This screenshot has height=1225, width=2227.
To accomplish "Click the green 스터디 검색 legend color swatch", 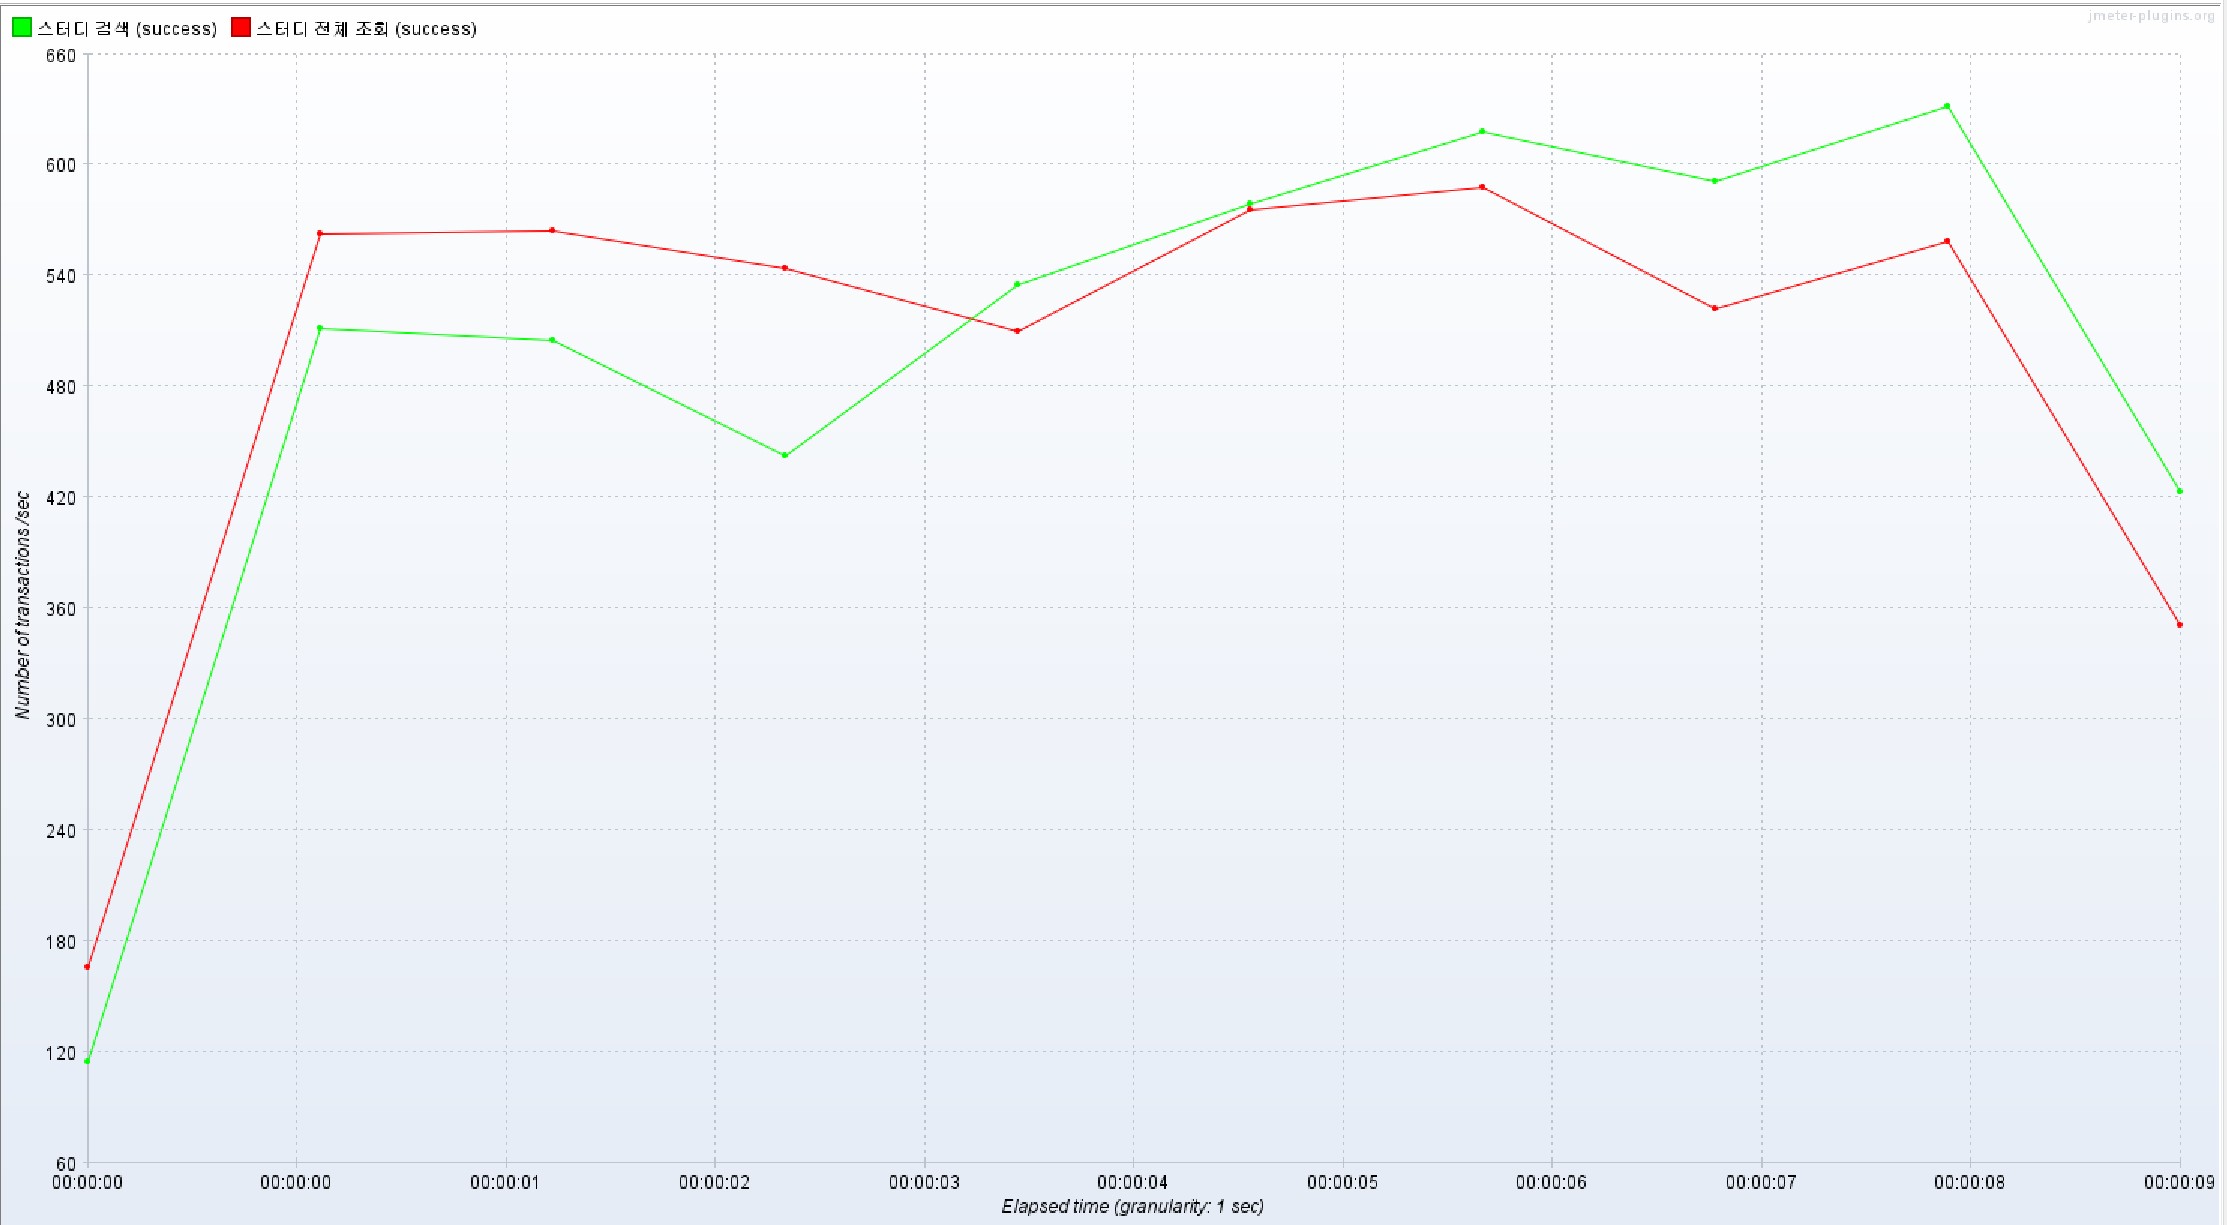I will [x=22, y=28].
